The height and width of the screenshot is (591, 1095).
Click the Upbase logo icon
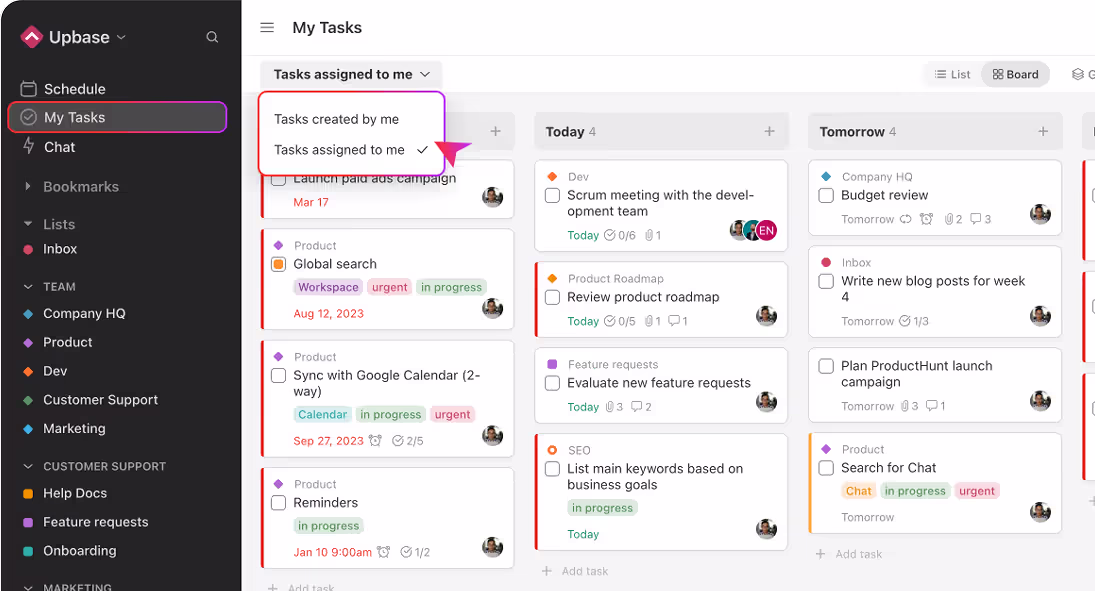(x=32, y=37)
